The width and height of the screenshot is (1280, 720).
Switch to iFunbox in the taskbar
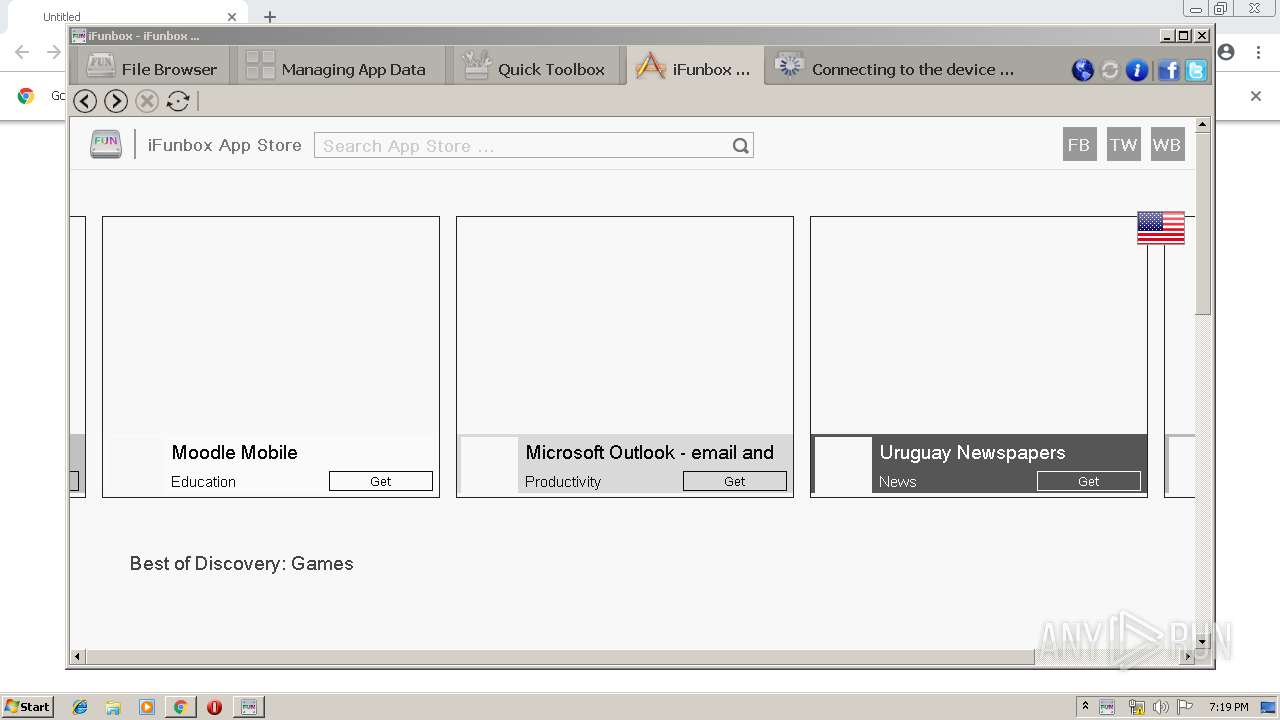[x=249, y=707]
